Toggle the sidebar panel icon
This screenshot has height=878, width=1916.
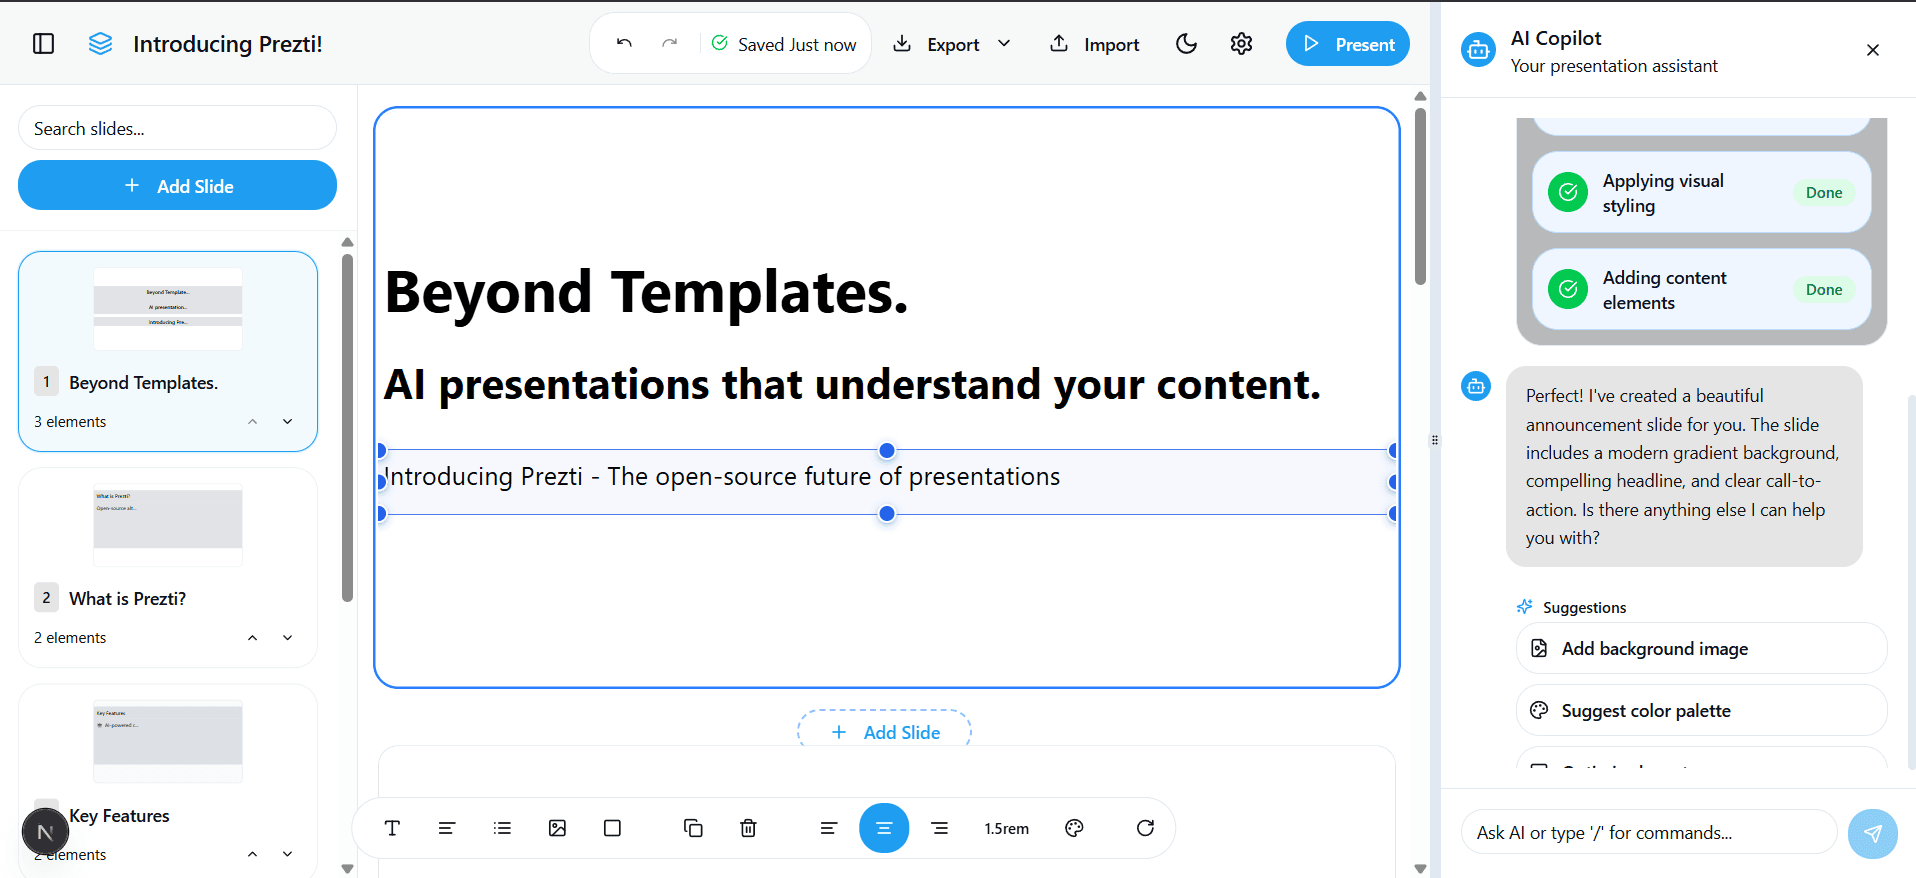(44, 44)
